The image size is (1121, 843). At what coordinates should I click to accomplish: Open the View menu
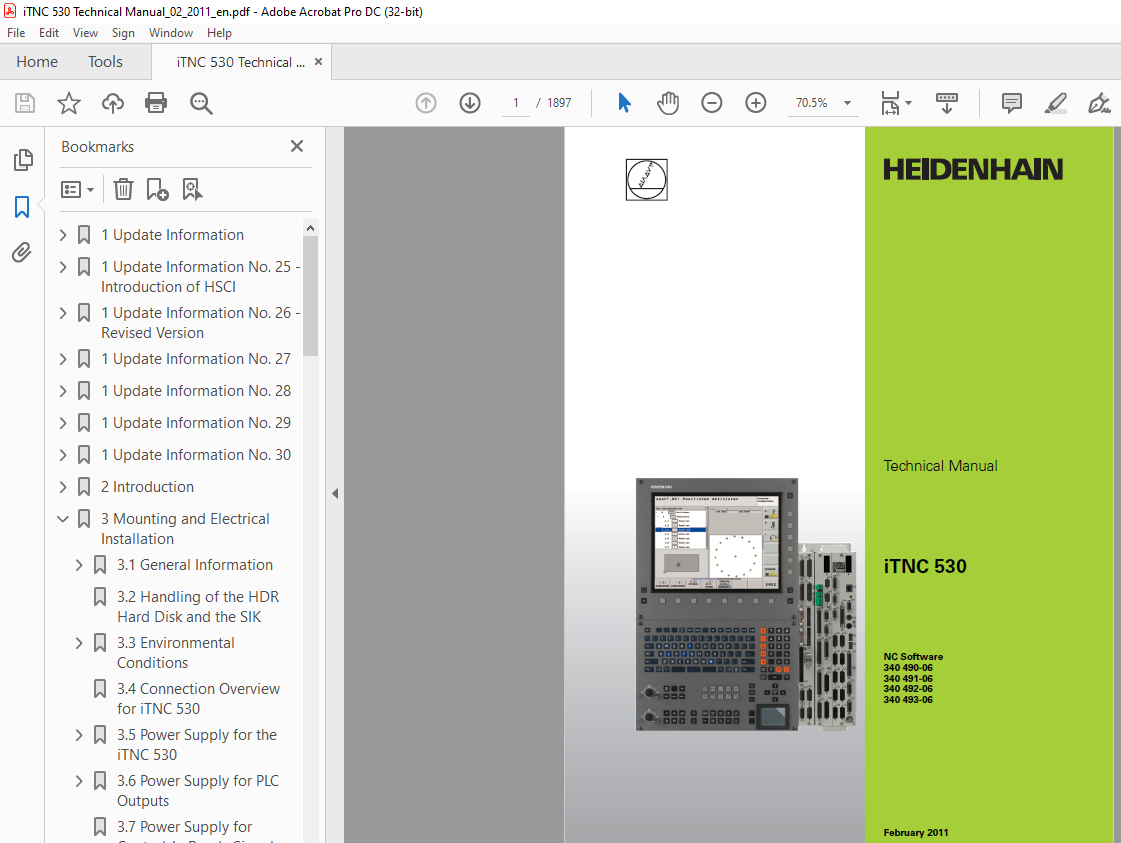[x=85, y=33]
